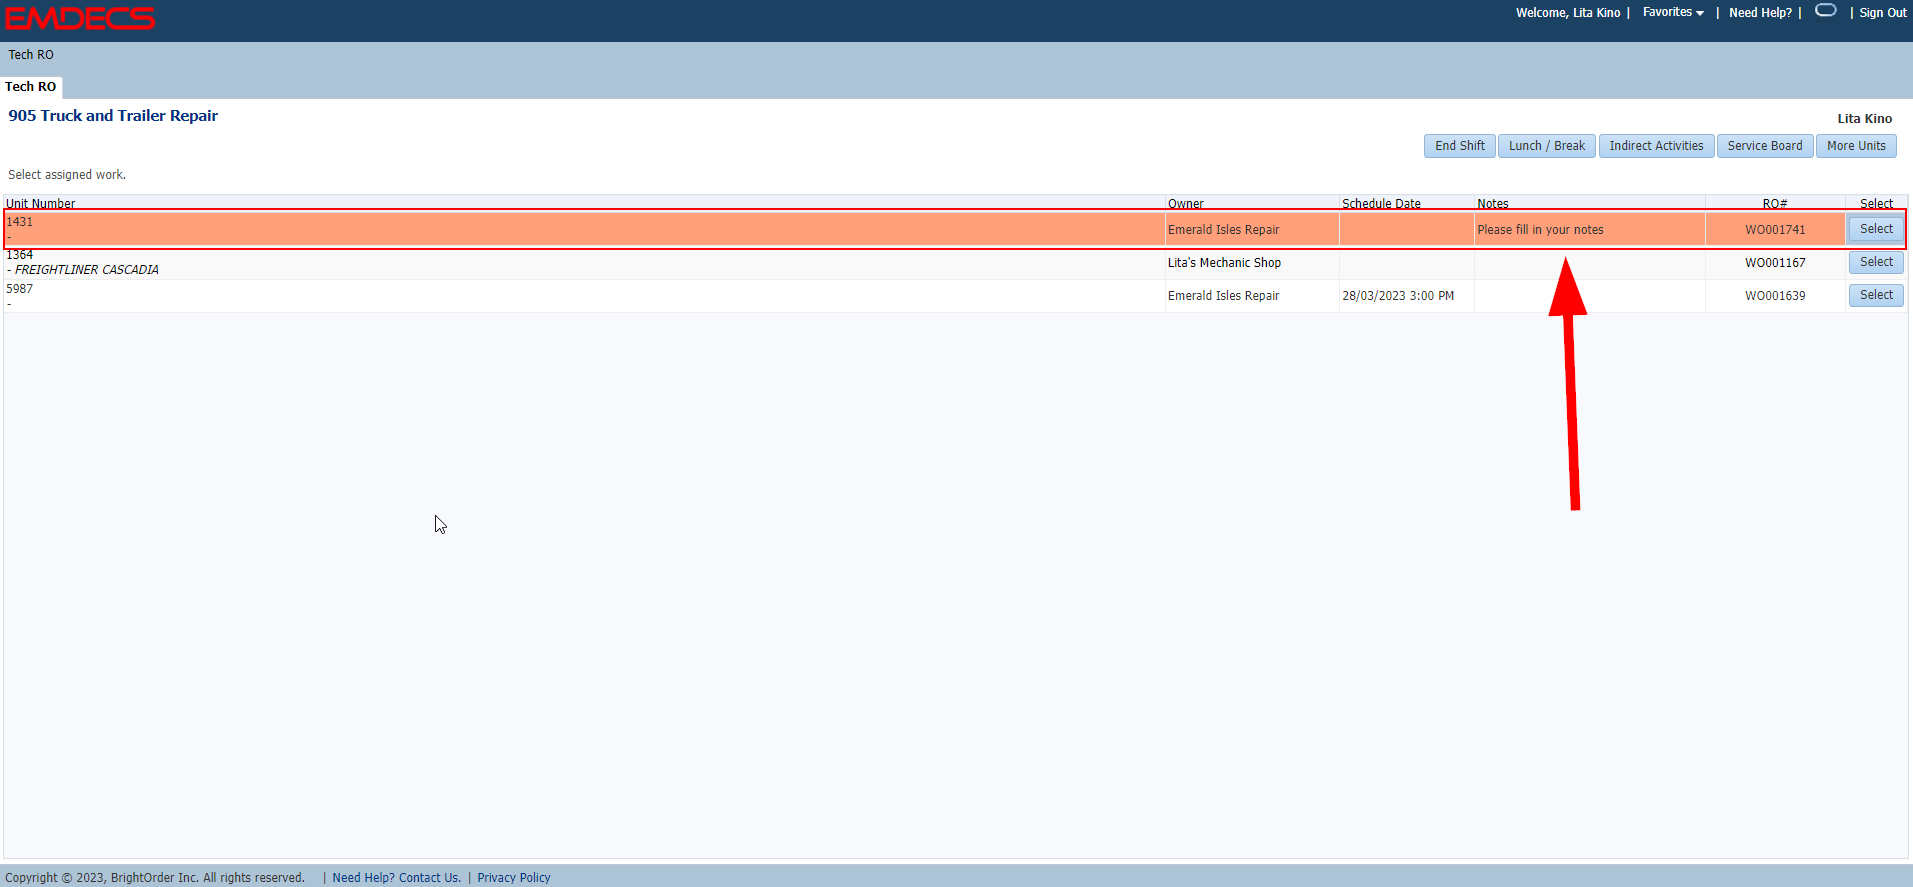Show More Units
Screen dimensions: 1913x887
(x=1855, y=146)
